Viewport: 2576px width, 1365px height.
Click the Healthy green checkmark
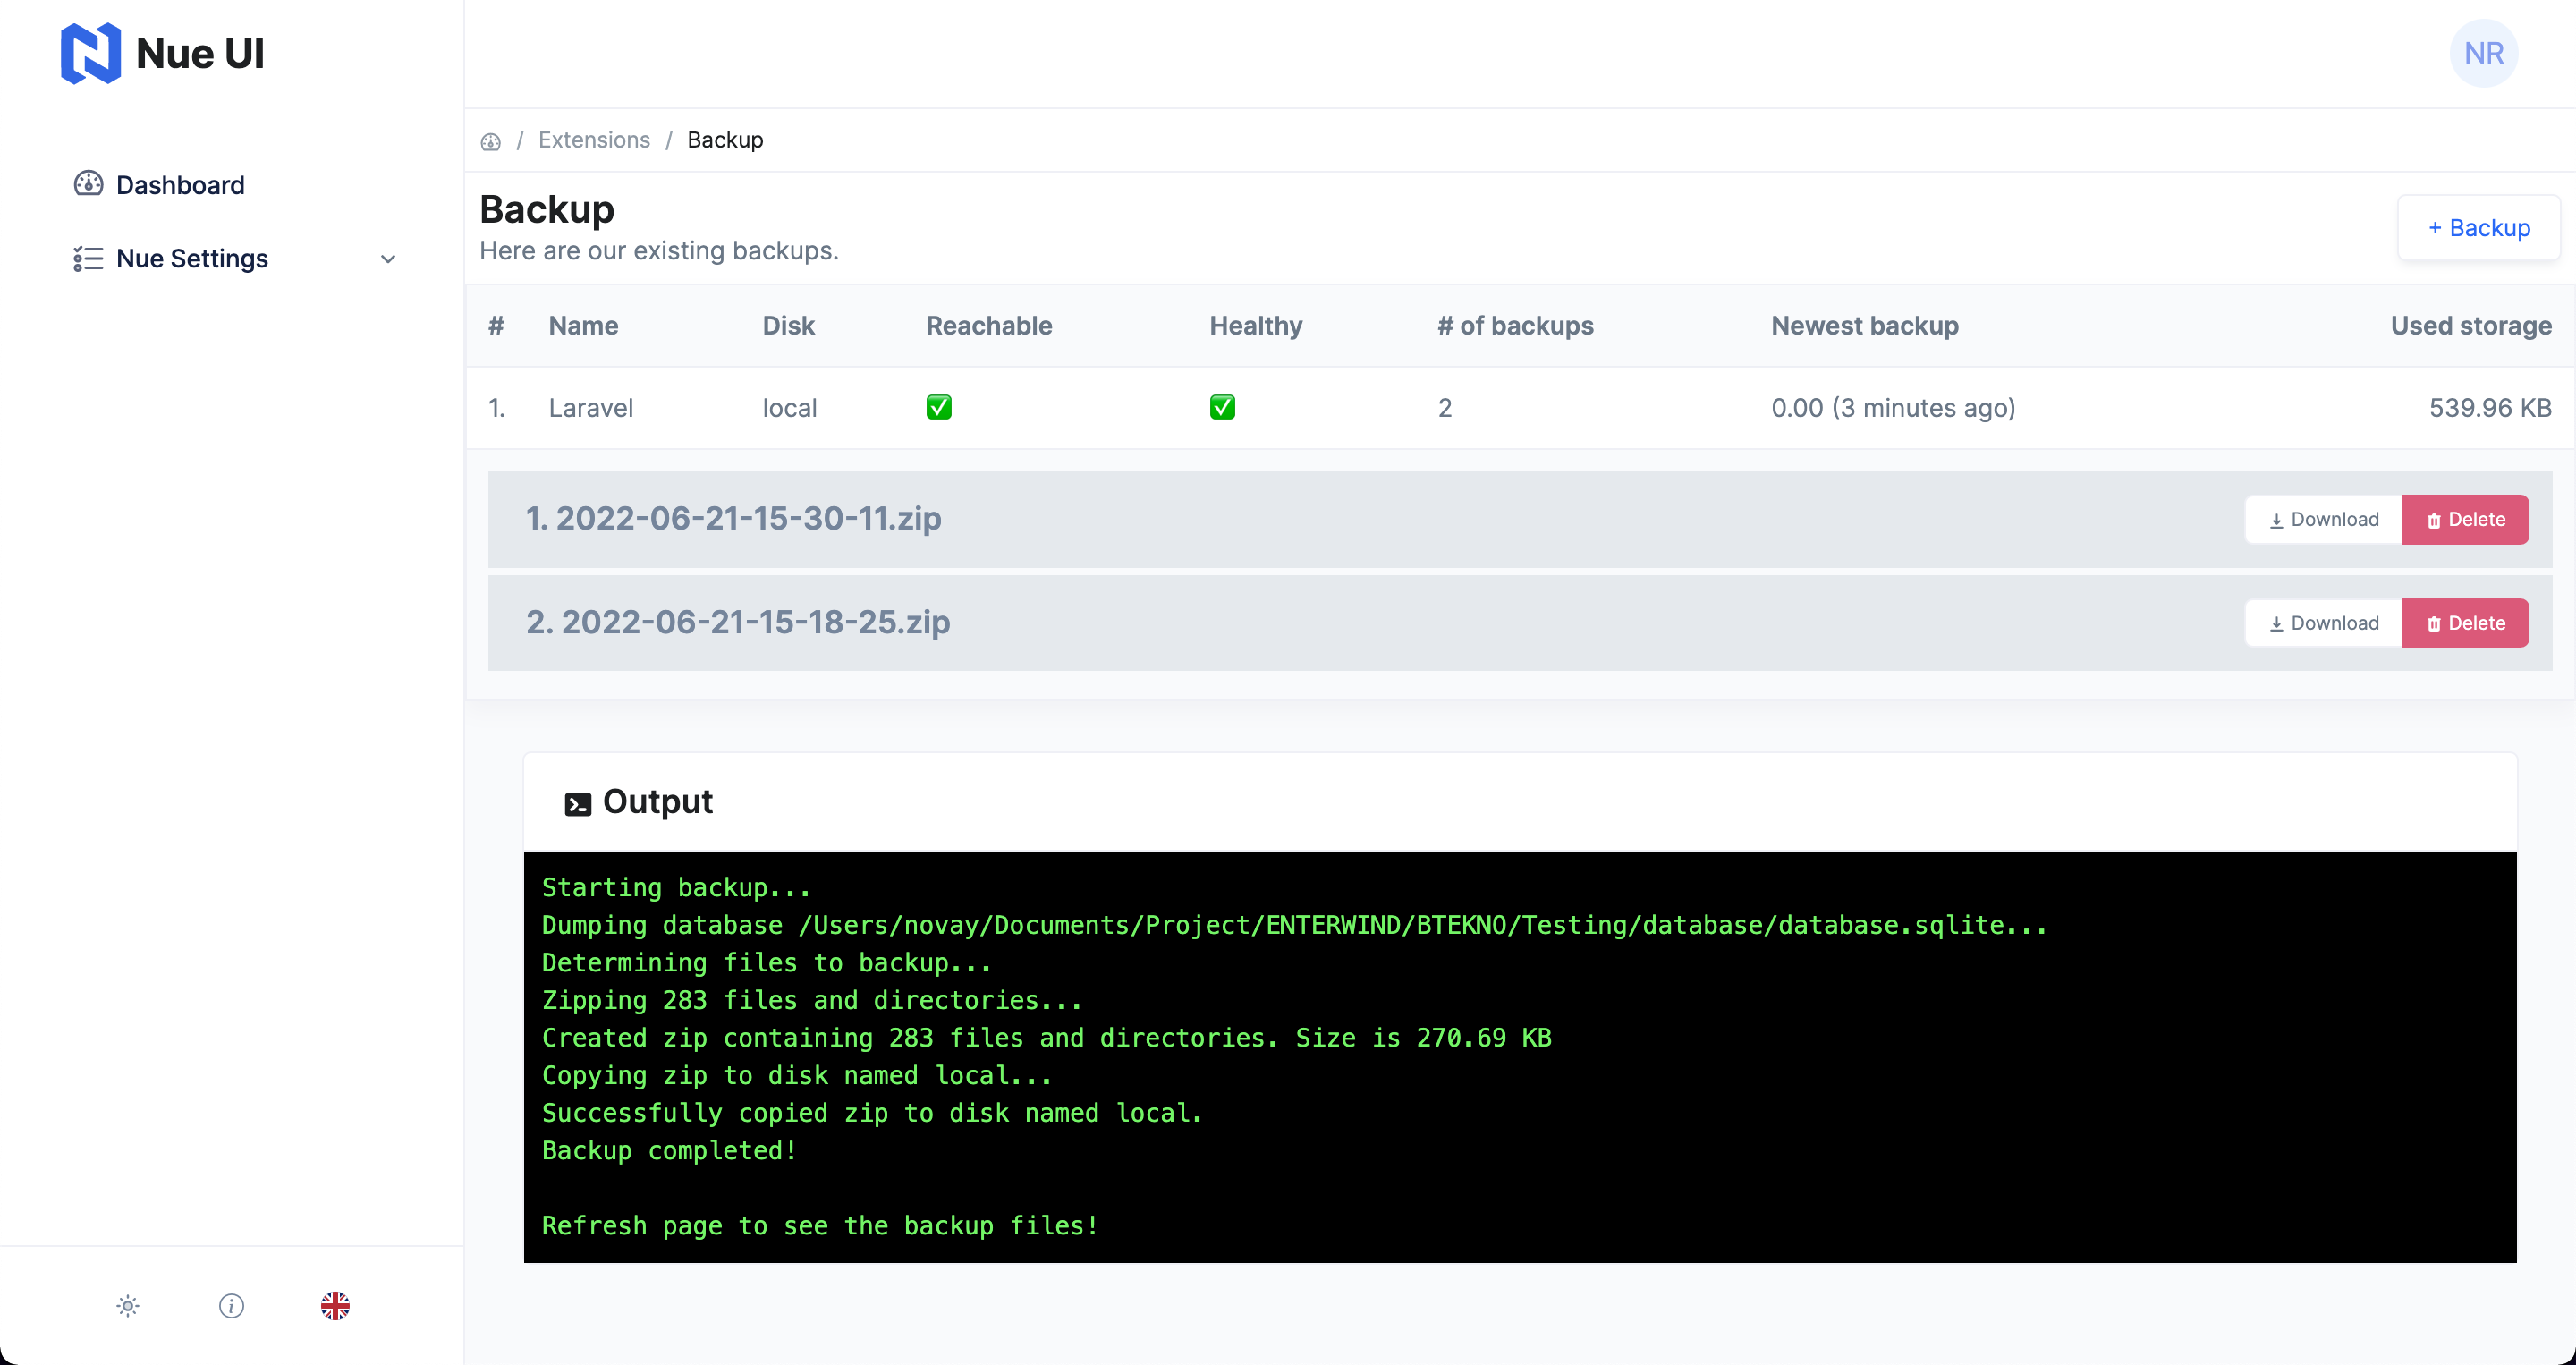click(1221, 407)
